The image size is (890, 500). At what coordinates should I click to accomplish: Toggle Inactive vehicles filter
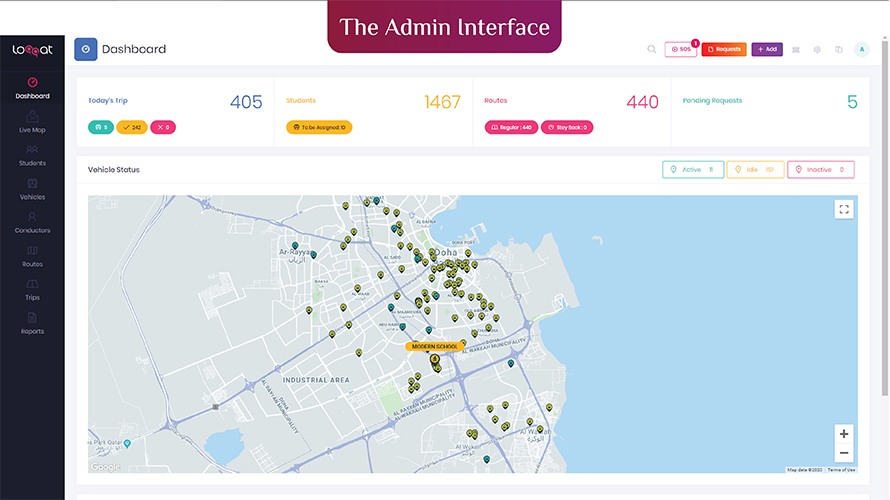820,170
